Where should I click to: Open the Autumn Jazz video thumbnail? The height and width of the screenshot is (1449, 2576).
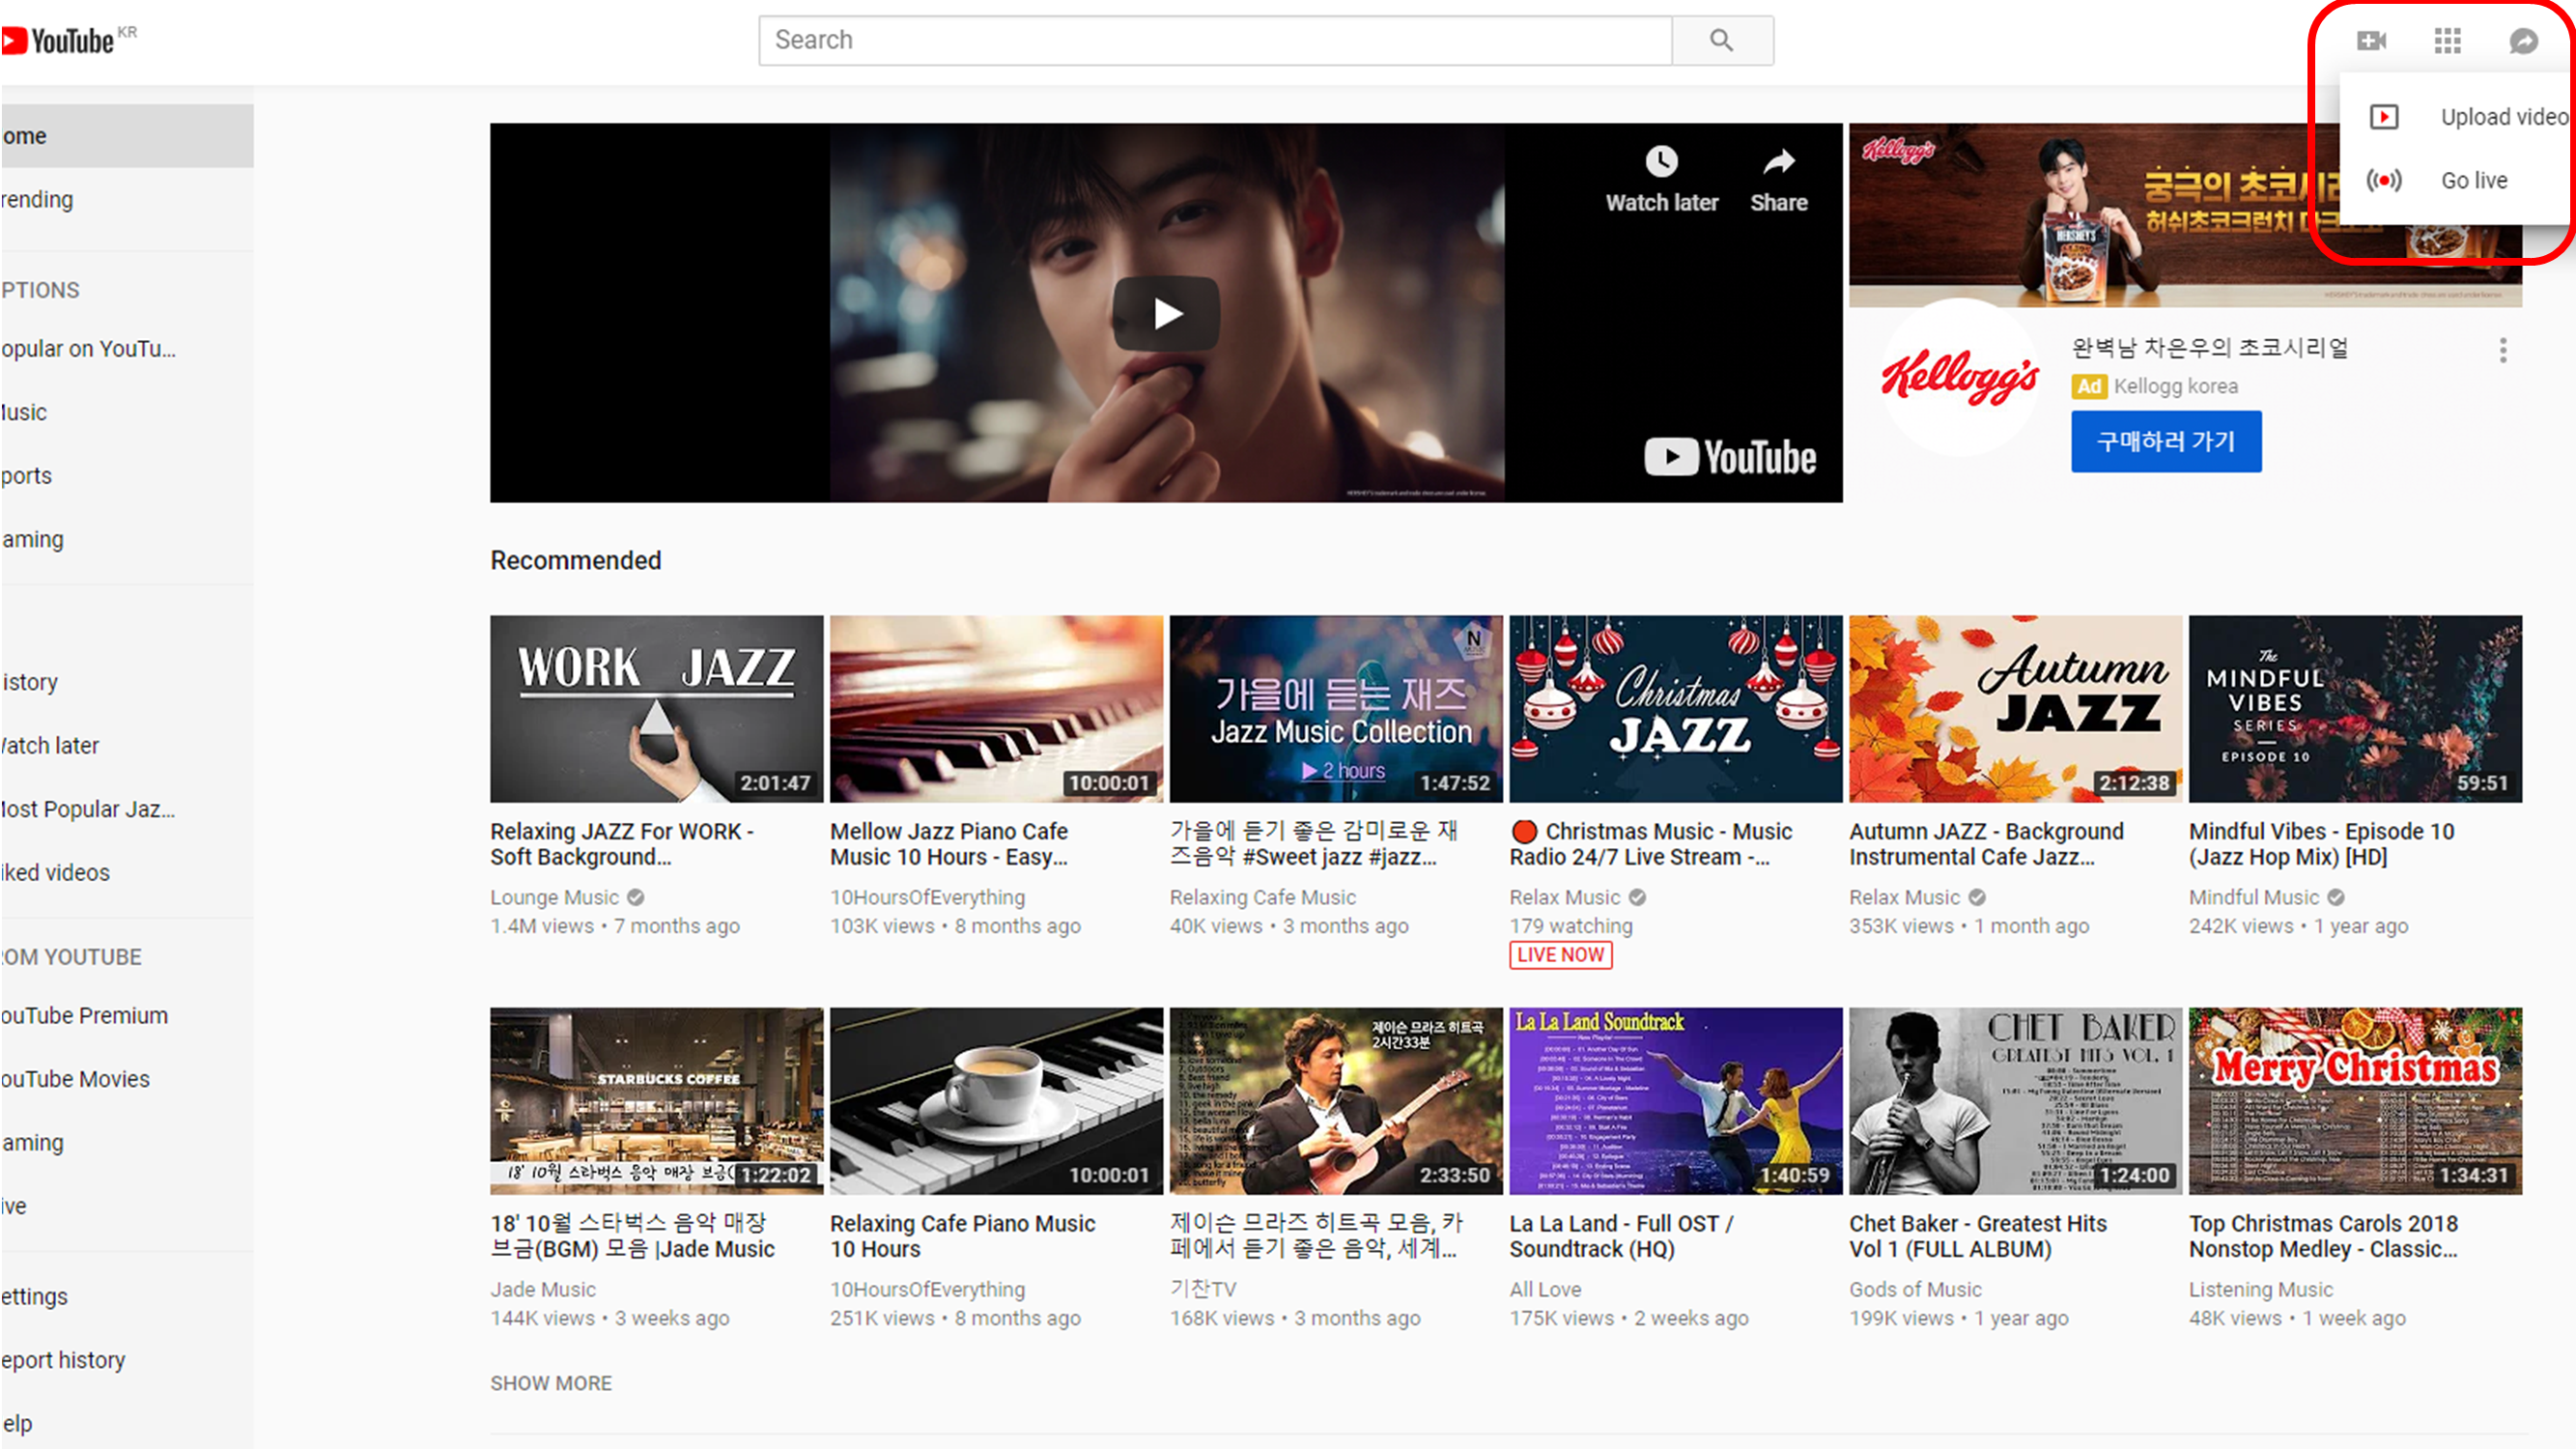pos(2015,708)
